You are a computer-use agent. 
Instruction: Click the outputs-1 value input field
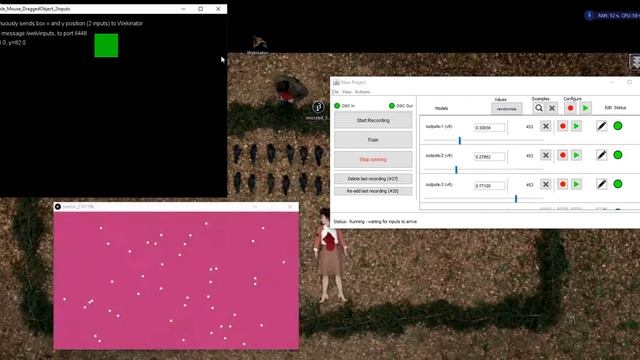point(489,128)
